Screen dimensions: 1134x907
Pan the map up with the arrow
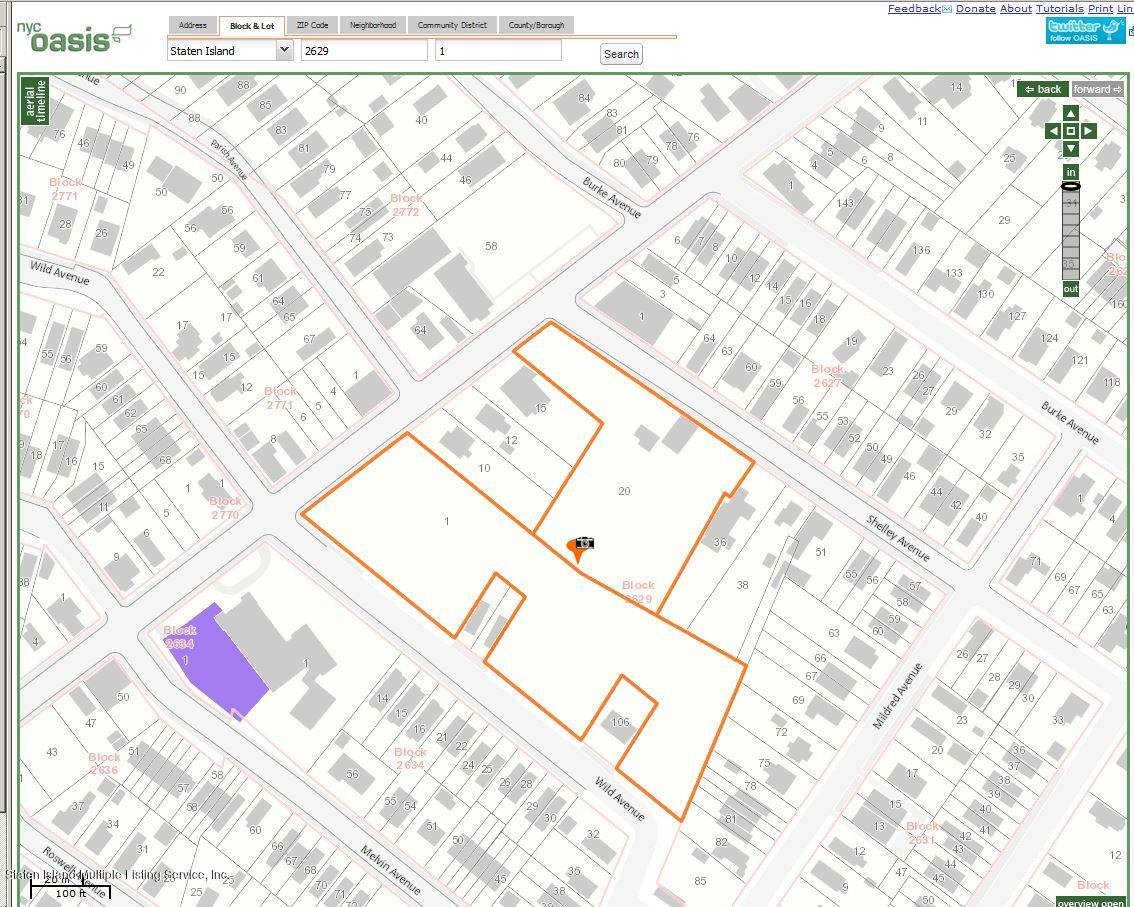tap(1070, 113)
